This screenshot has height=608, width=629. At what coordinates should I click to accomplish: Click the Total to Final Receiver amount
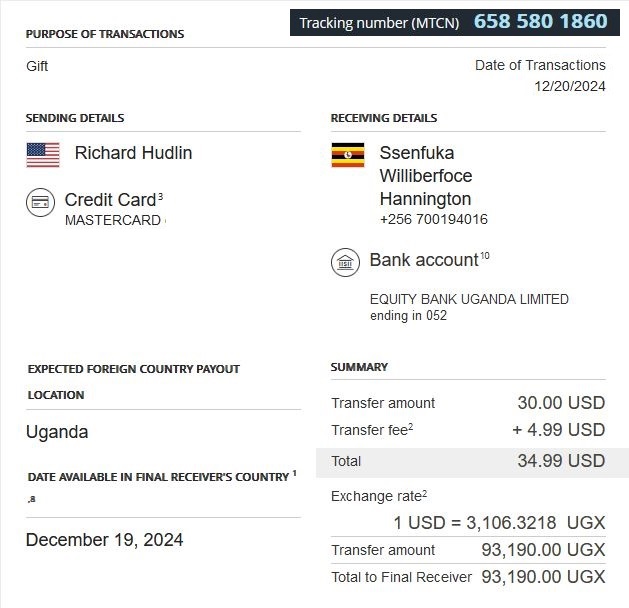pos(543,577)
